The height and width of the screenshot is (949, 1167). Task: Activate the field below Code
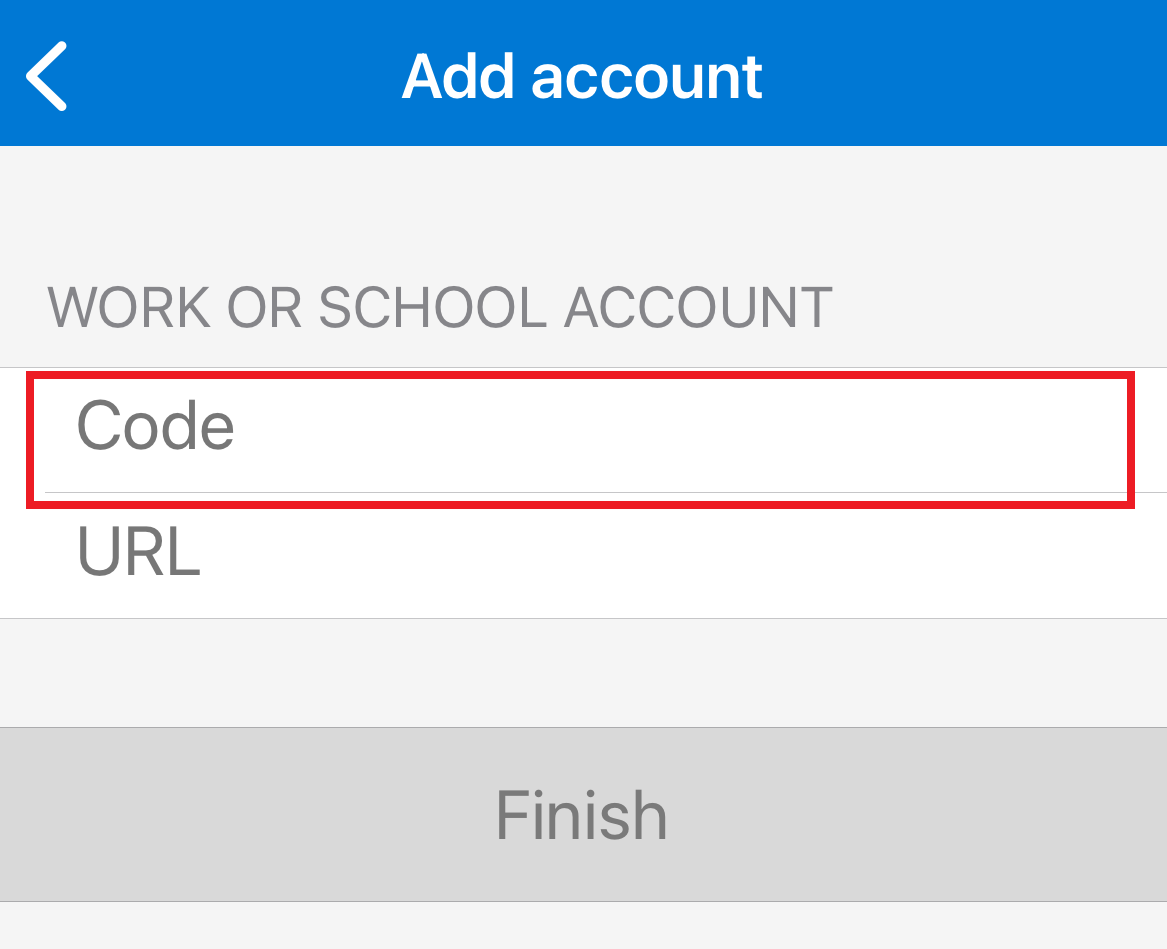[x=580, y=555]
